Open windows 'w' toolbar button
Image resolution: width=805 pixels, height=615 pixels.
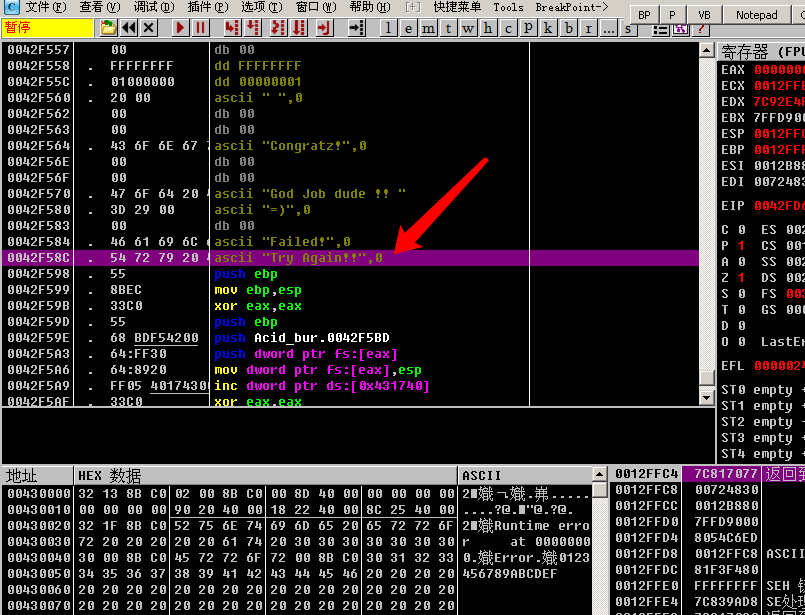click(468, 28)
